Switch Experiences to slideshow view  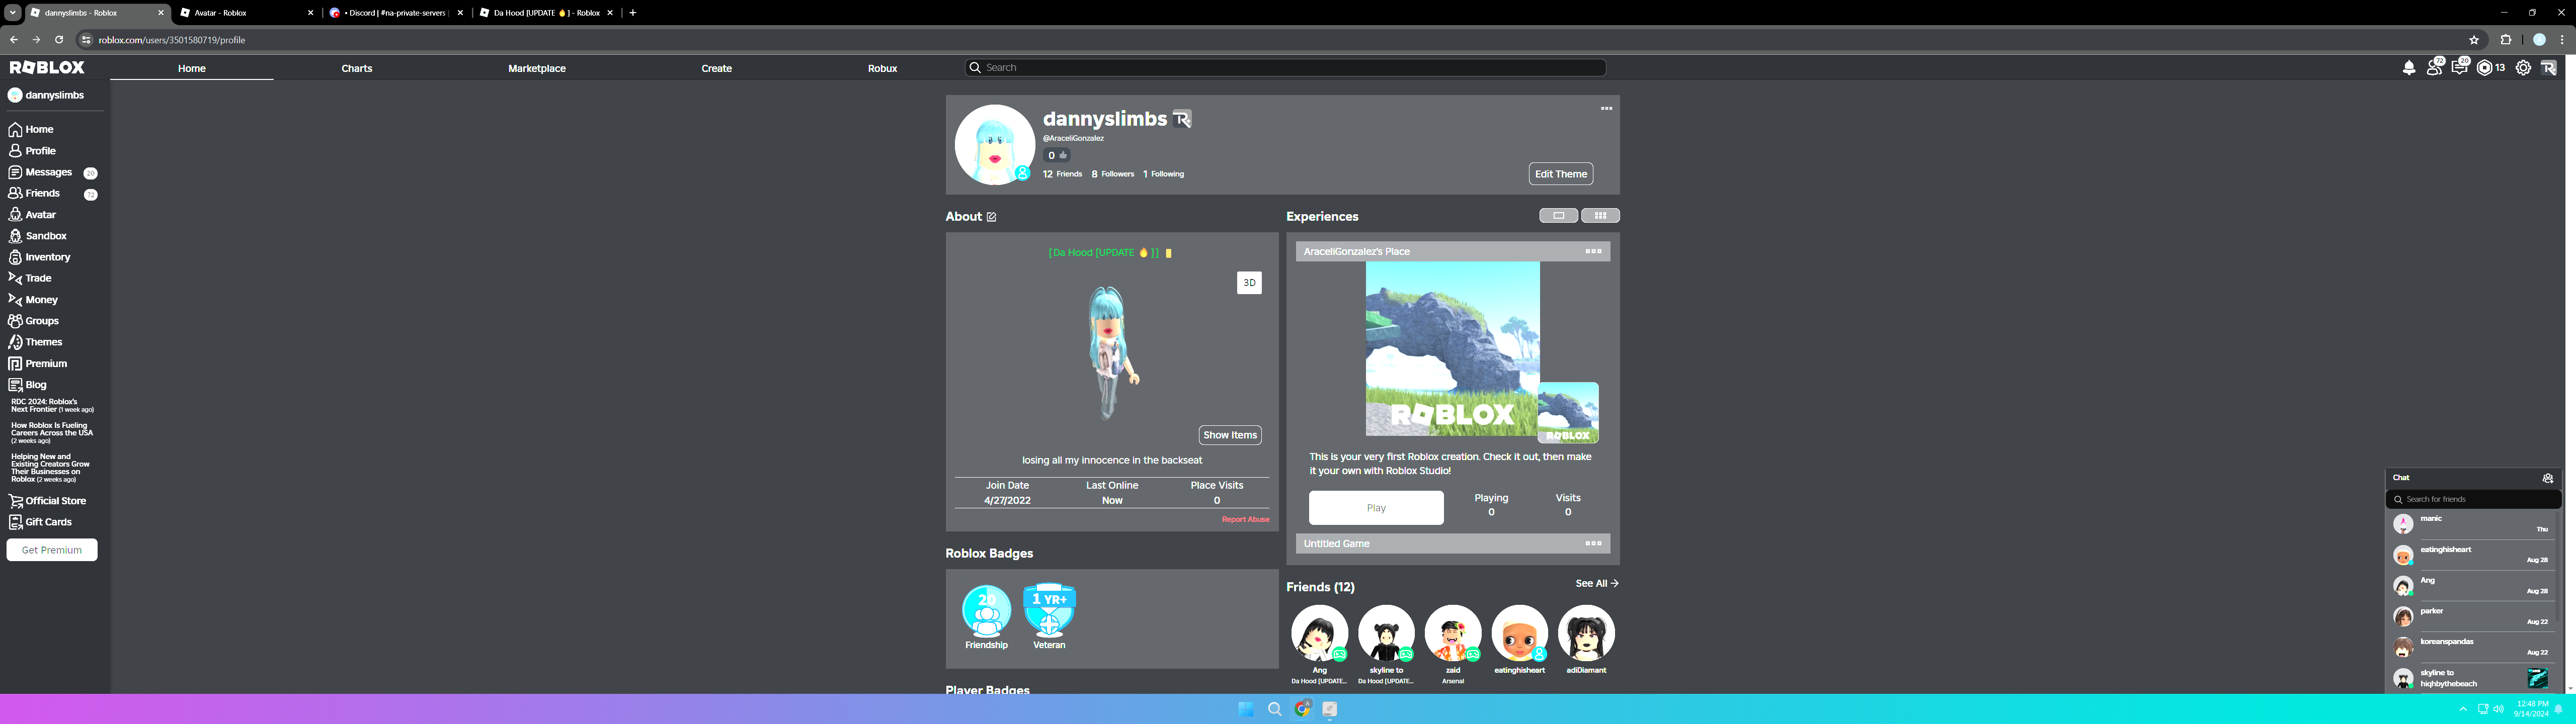(1558, 216)
